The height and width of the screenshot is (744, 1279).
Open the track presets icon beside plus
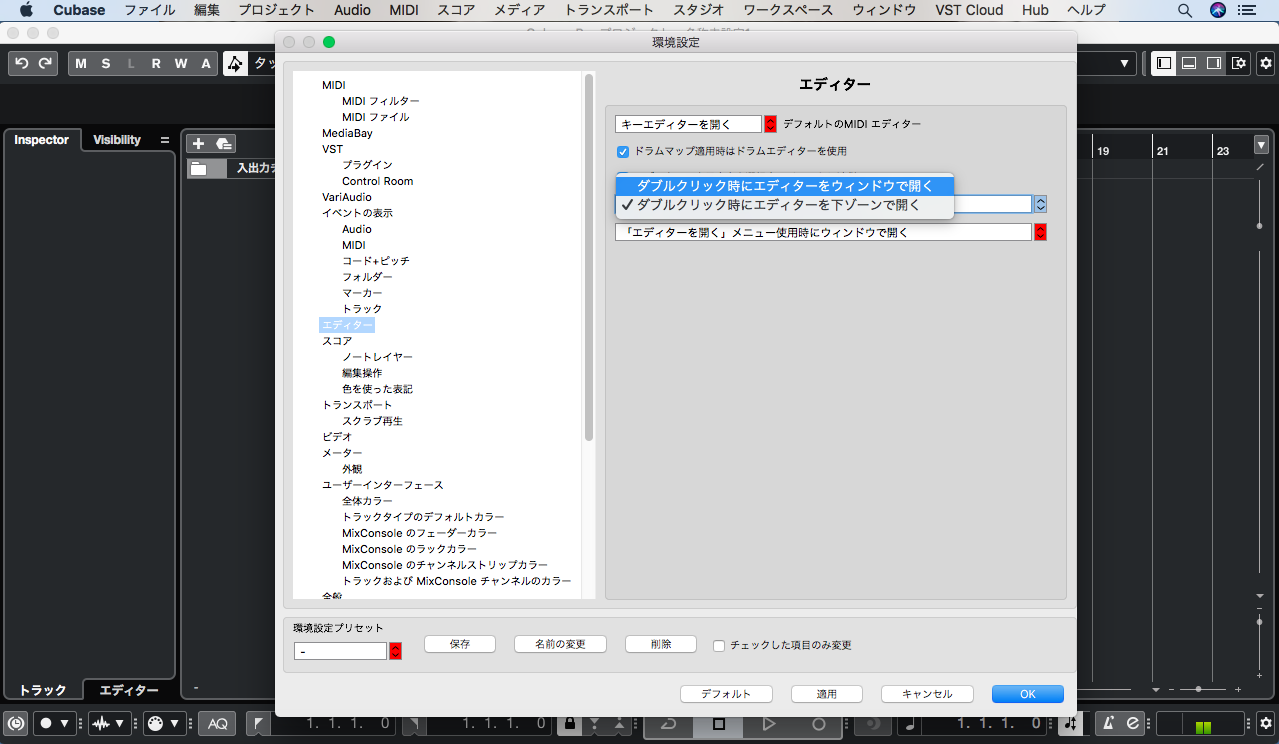point(224,143)
